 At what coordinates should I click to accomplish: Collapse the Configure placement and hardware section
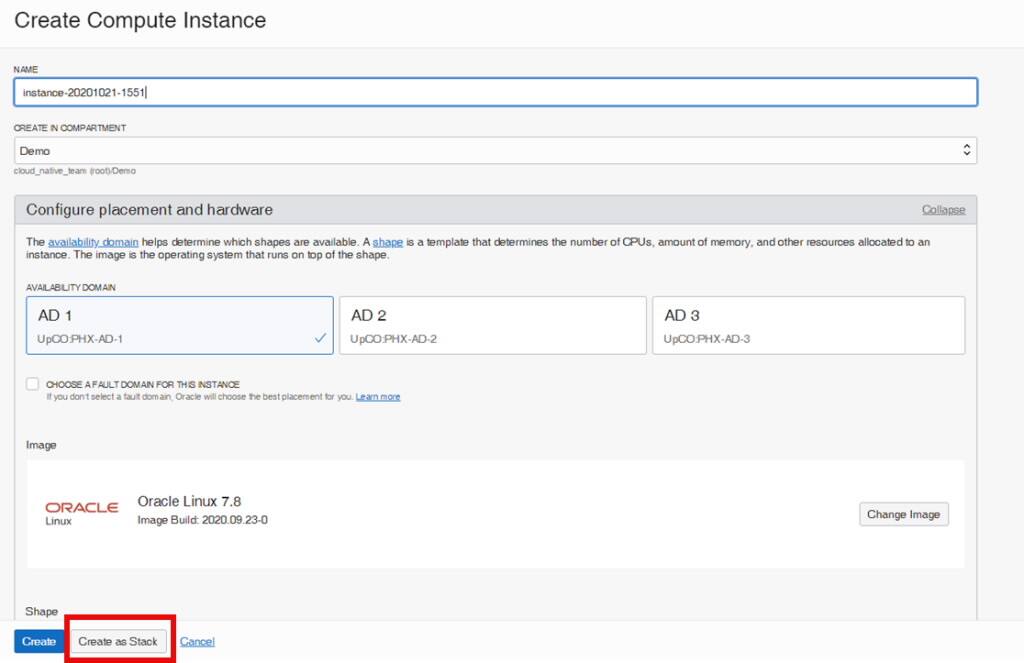click(943, 209)
